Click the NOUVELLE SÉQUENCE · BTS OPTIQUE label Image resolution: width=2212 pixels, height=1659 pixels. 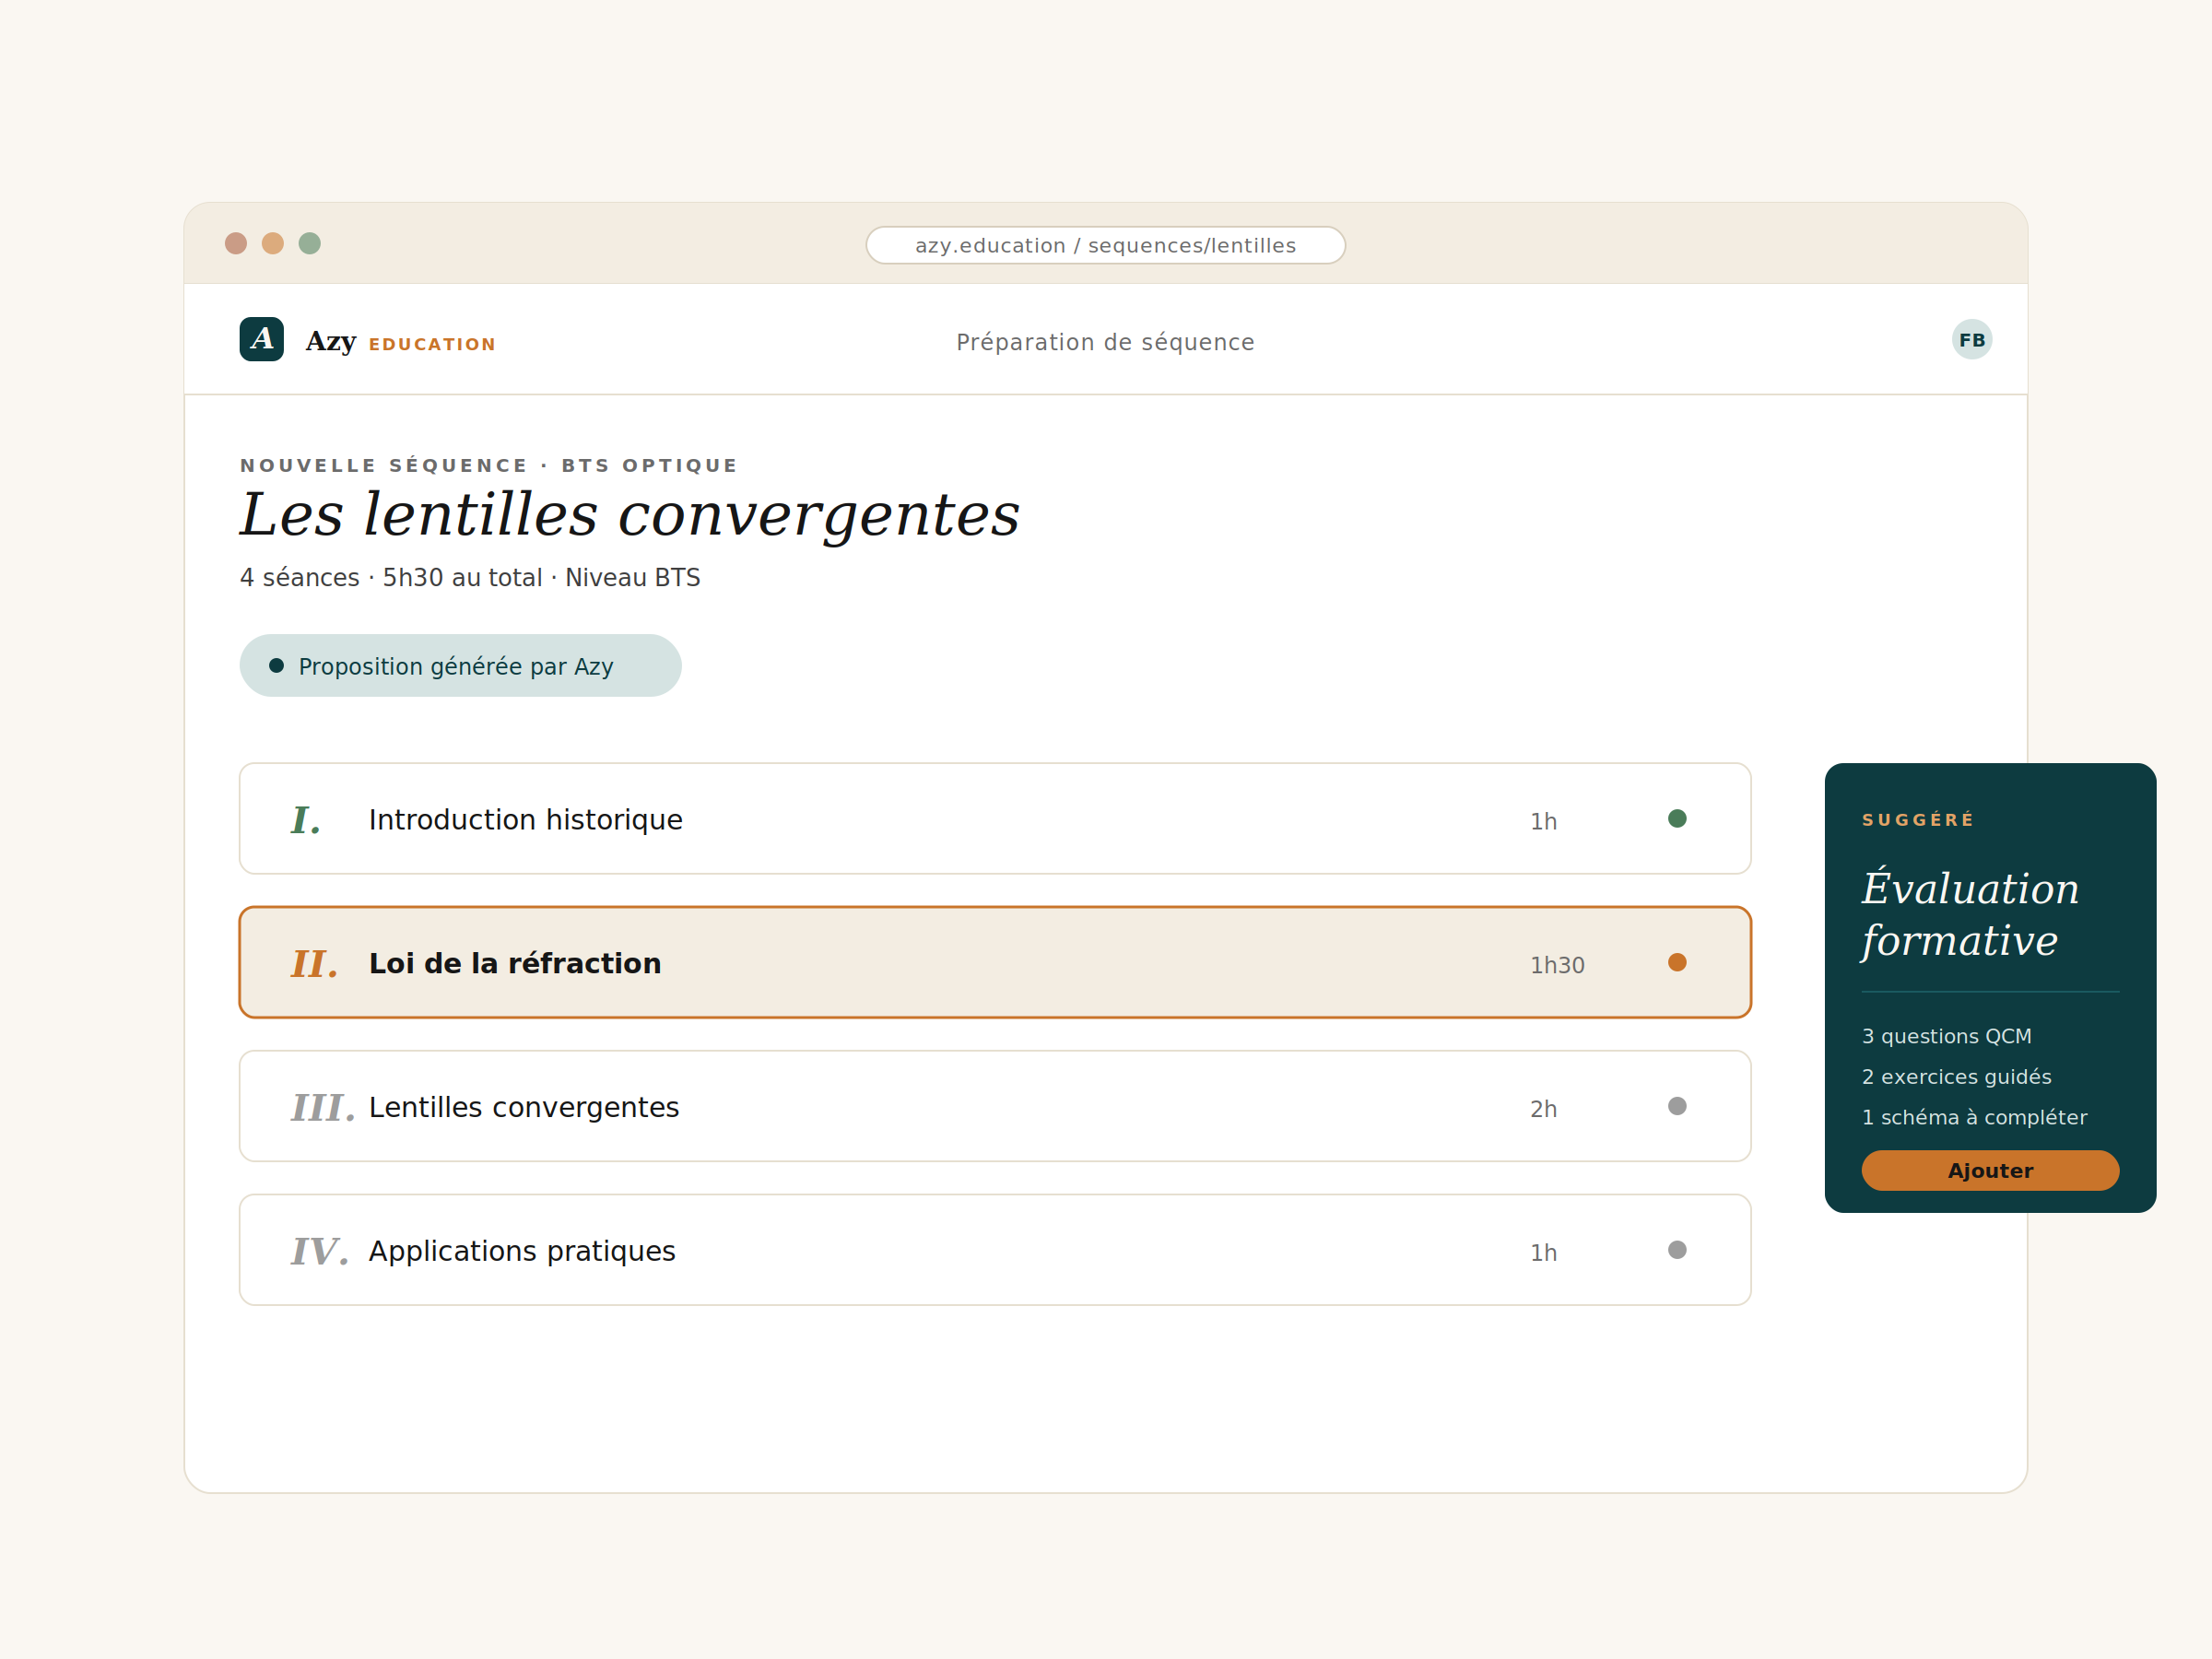point(489,465)
